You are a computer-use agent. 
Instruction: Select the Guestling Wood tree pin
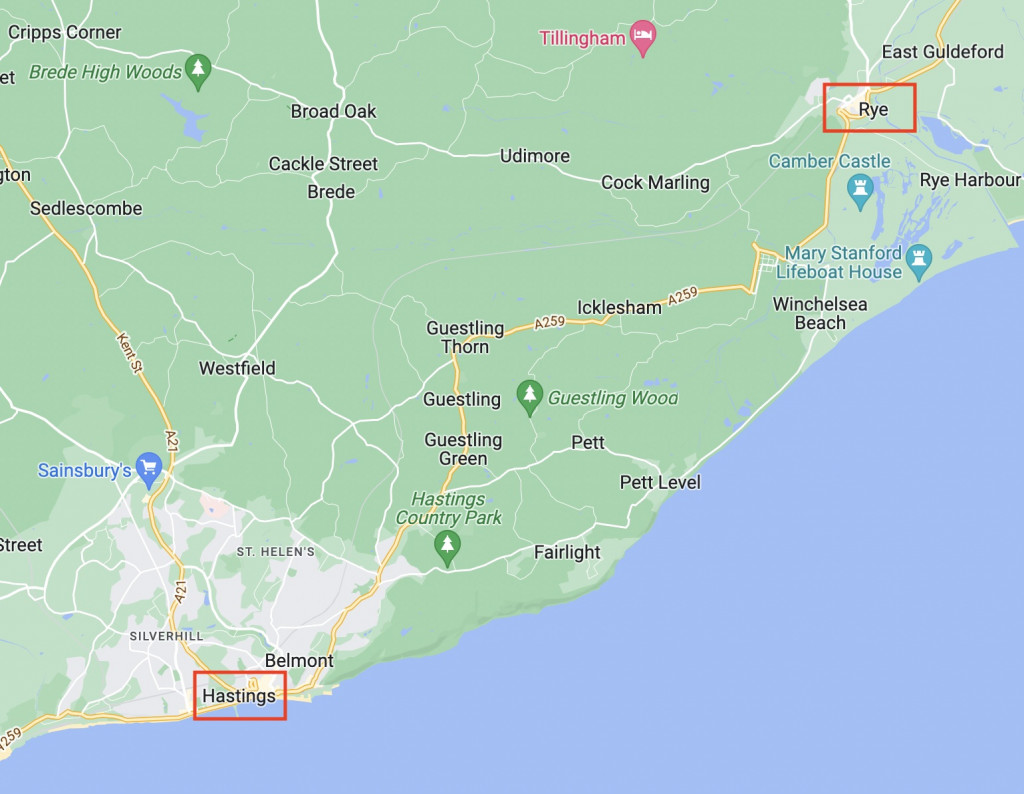[530, 398]
